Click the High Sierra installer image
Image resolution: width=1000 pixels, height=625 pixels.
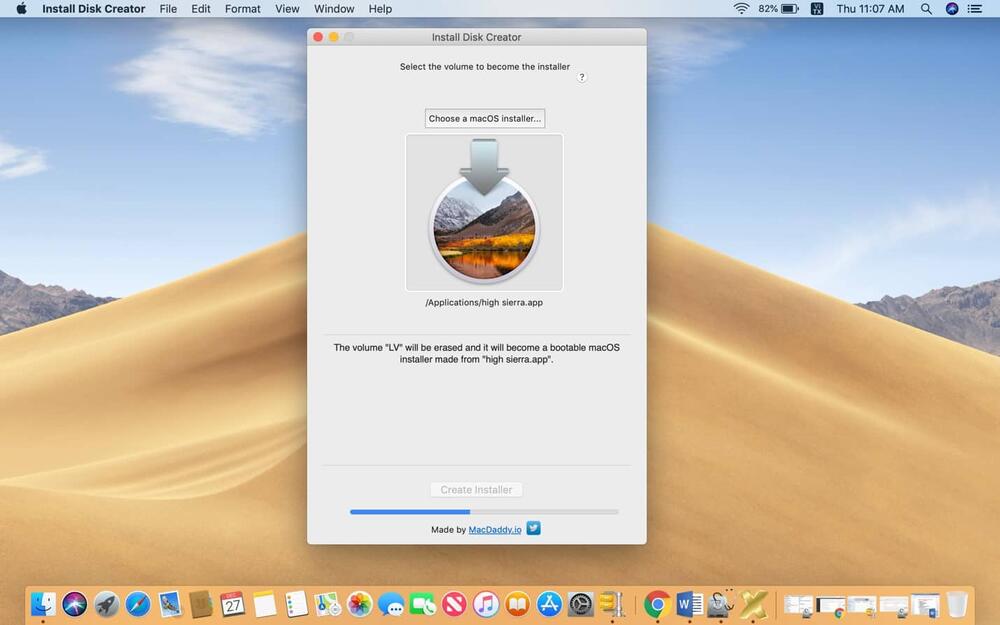pos(484,213)
